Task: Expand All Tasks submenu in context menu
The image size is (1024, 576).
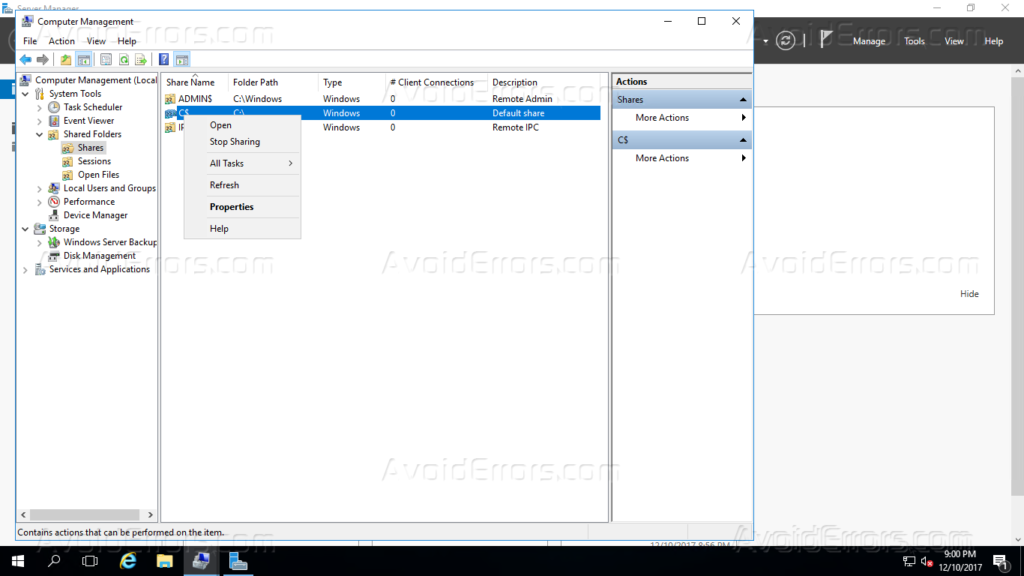Action: click(x=250, y=163)
